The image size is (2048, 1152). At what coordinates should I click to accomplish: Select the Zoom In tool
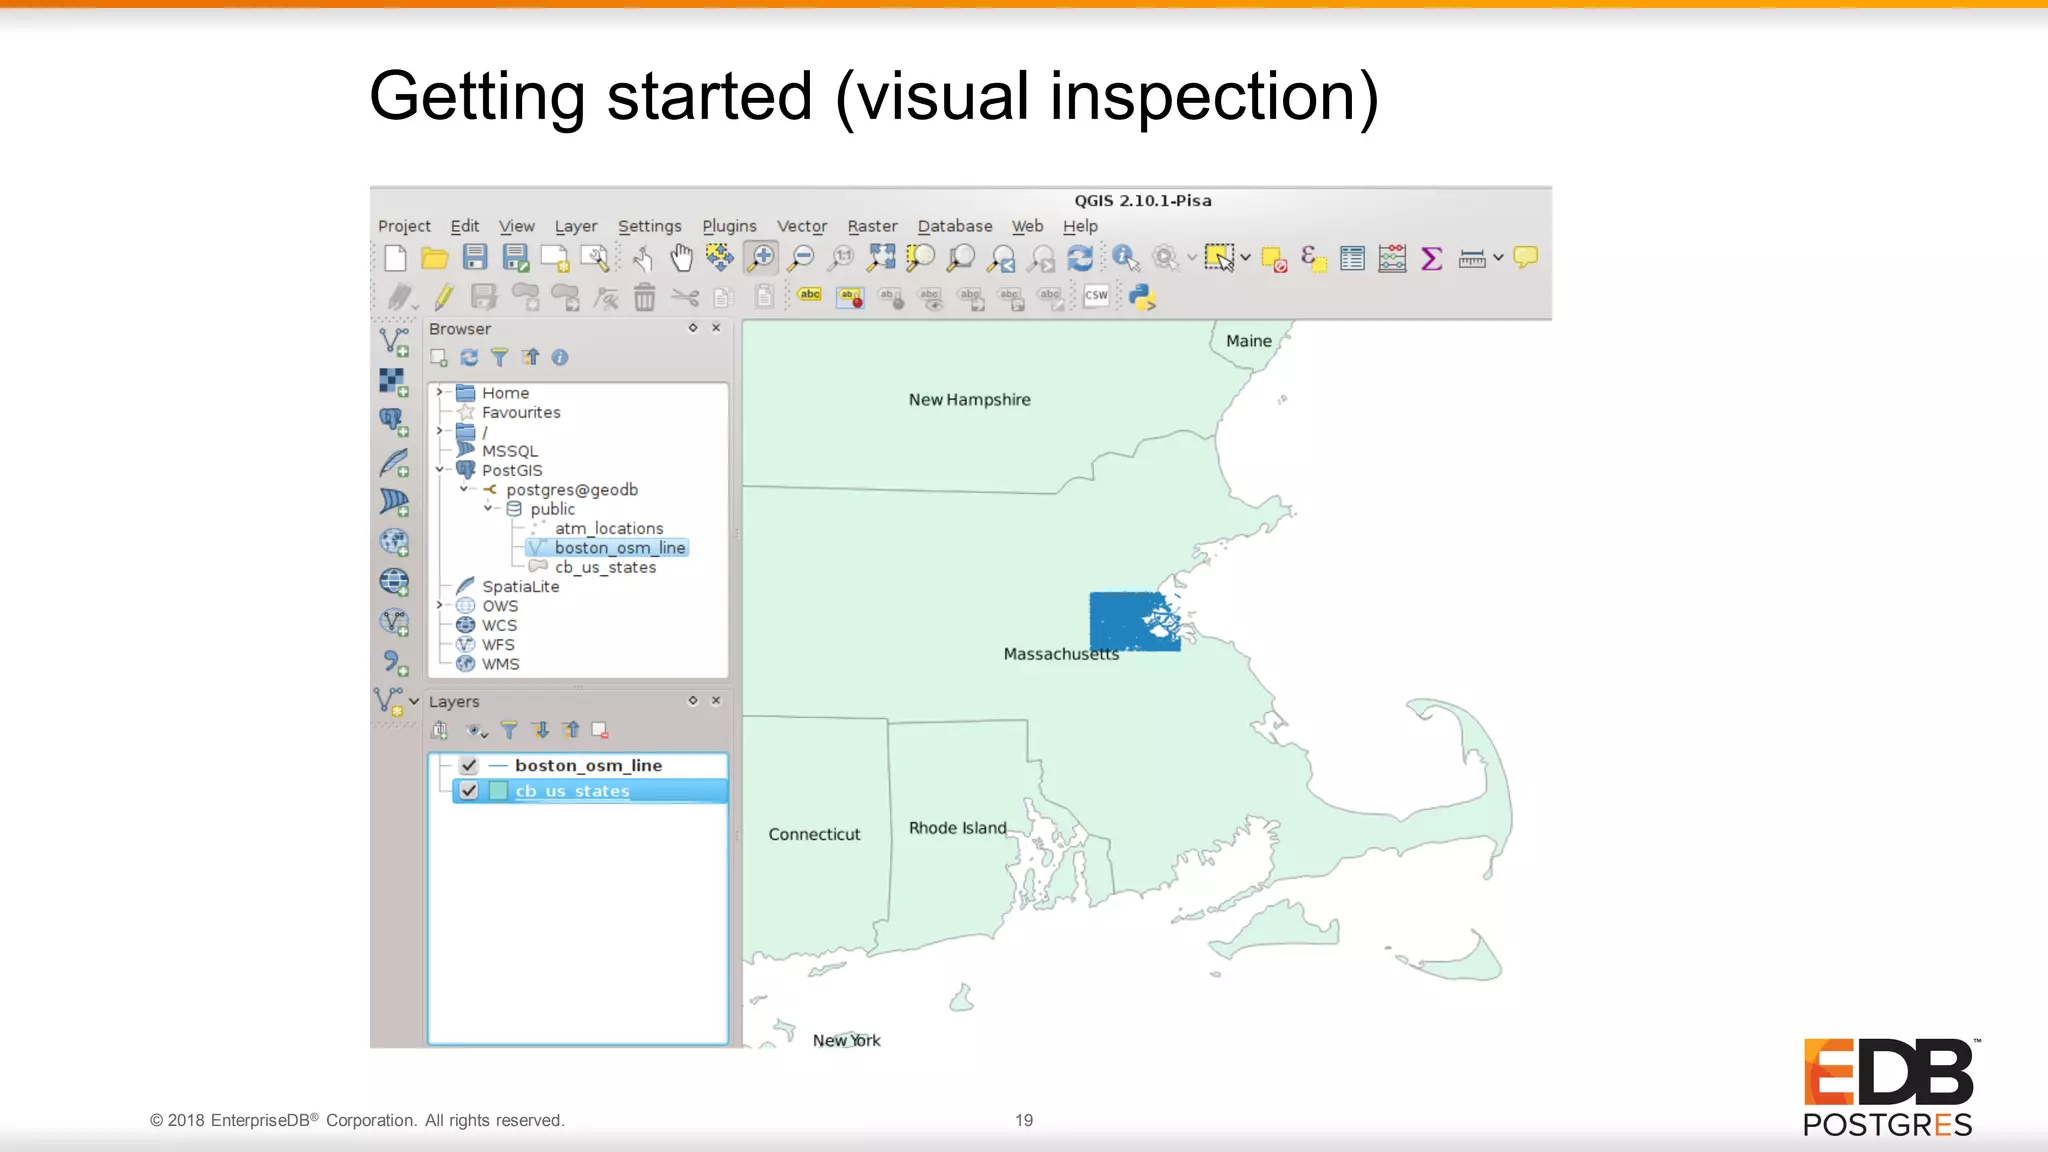point(761,258)
